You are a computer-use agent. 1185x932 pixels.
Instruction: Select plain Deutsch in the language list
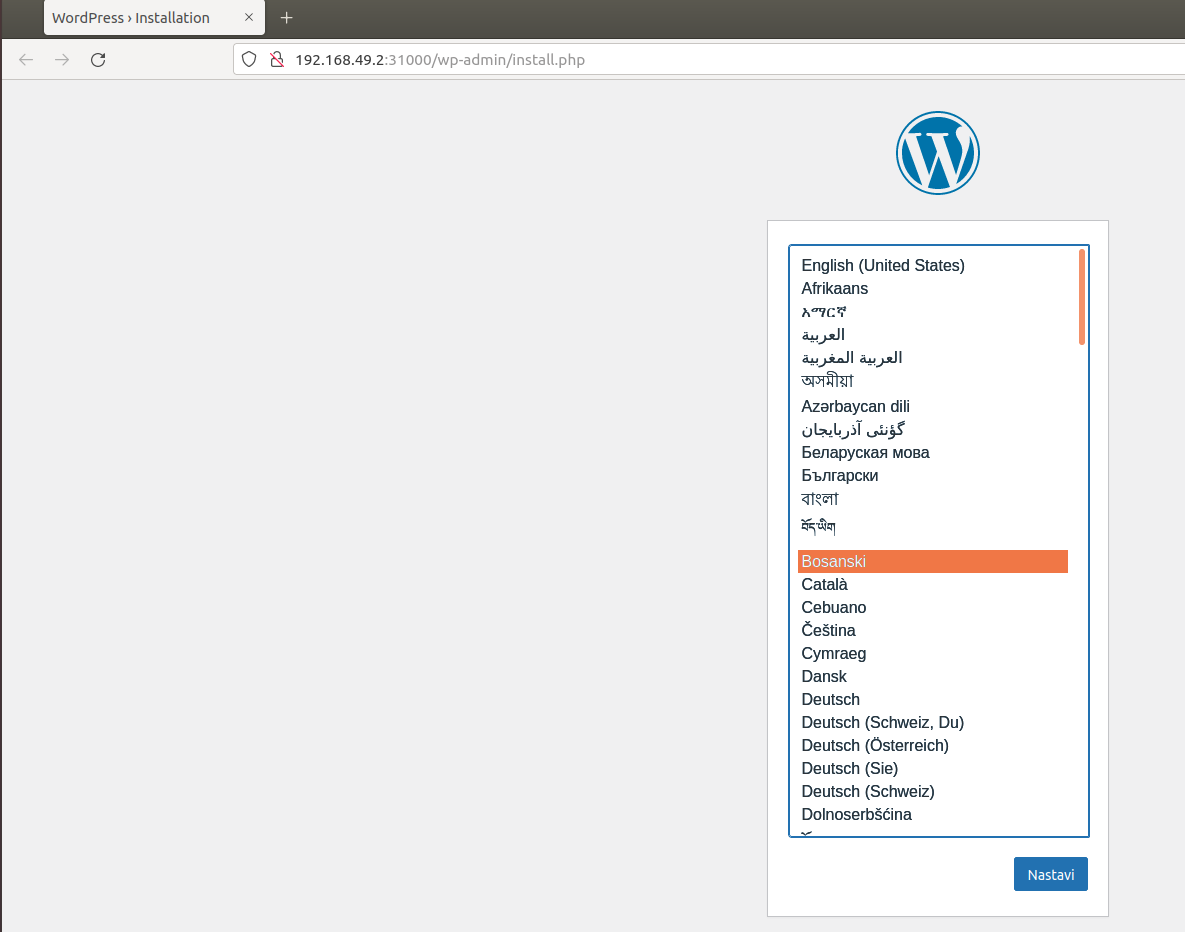(x=933, y=700)
